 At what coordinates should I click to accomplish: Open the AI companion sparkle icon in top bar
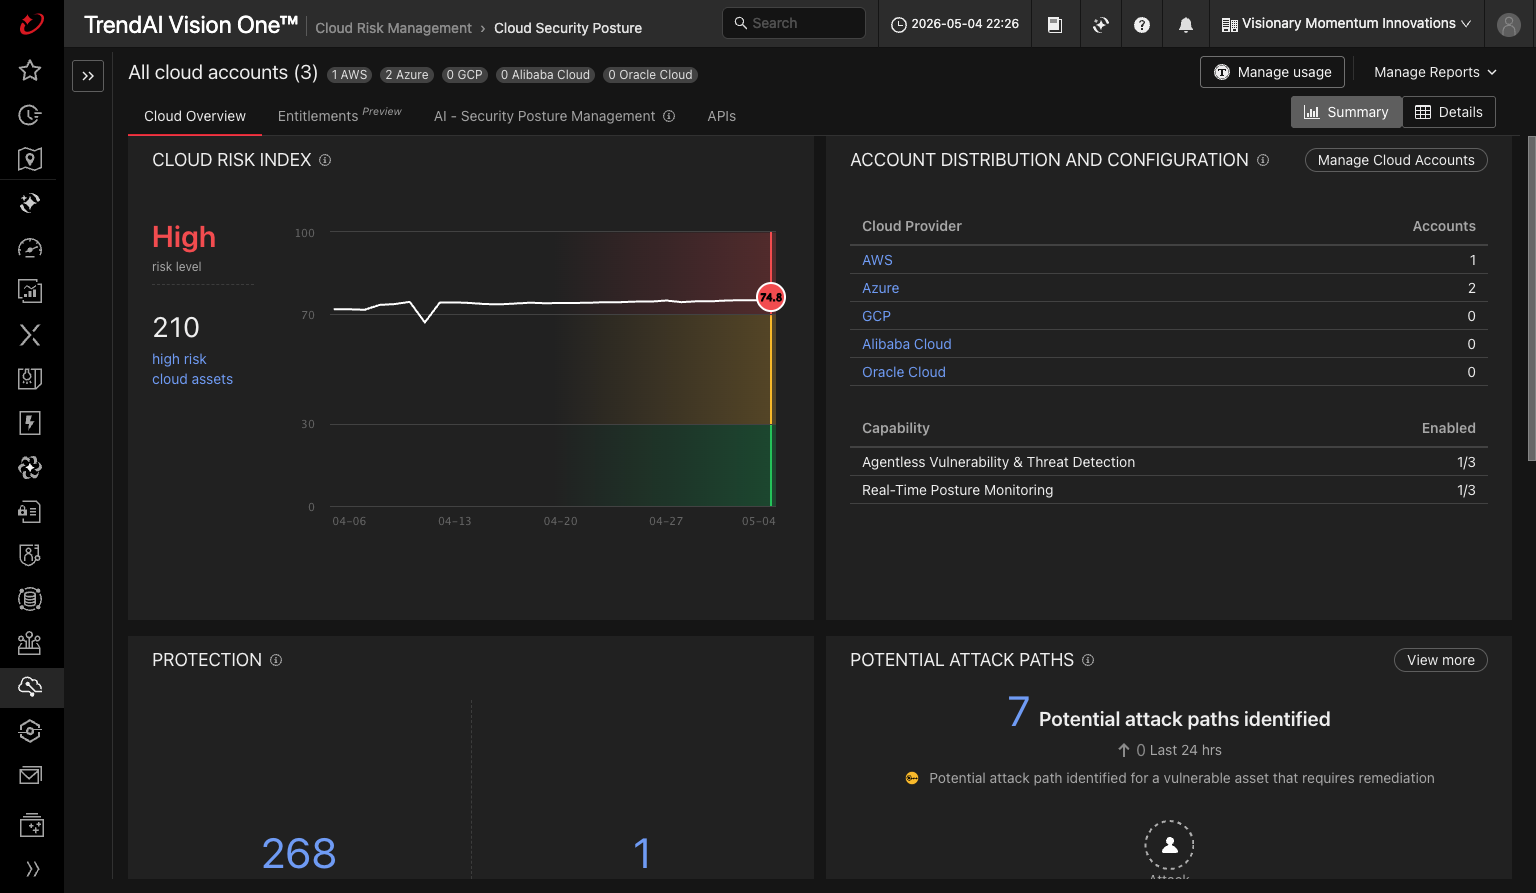(x=1100, y=24)
